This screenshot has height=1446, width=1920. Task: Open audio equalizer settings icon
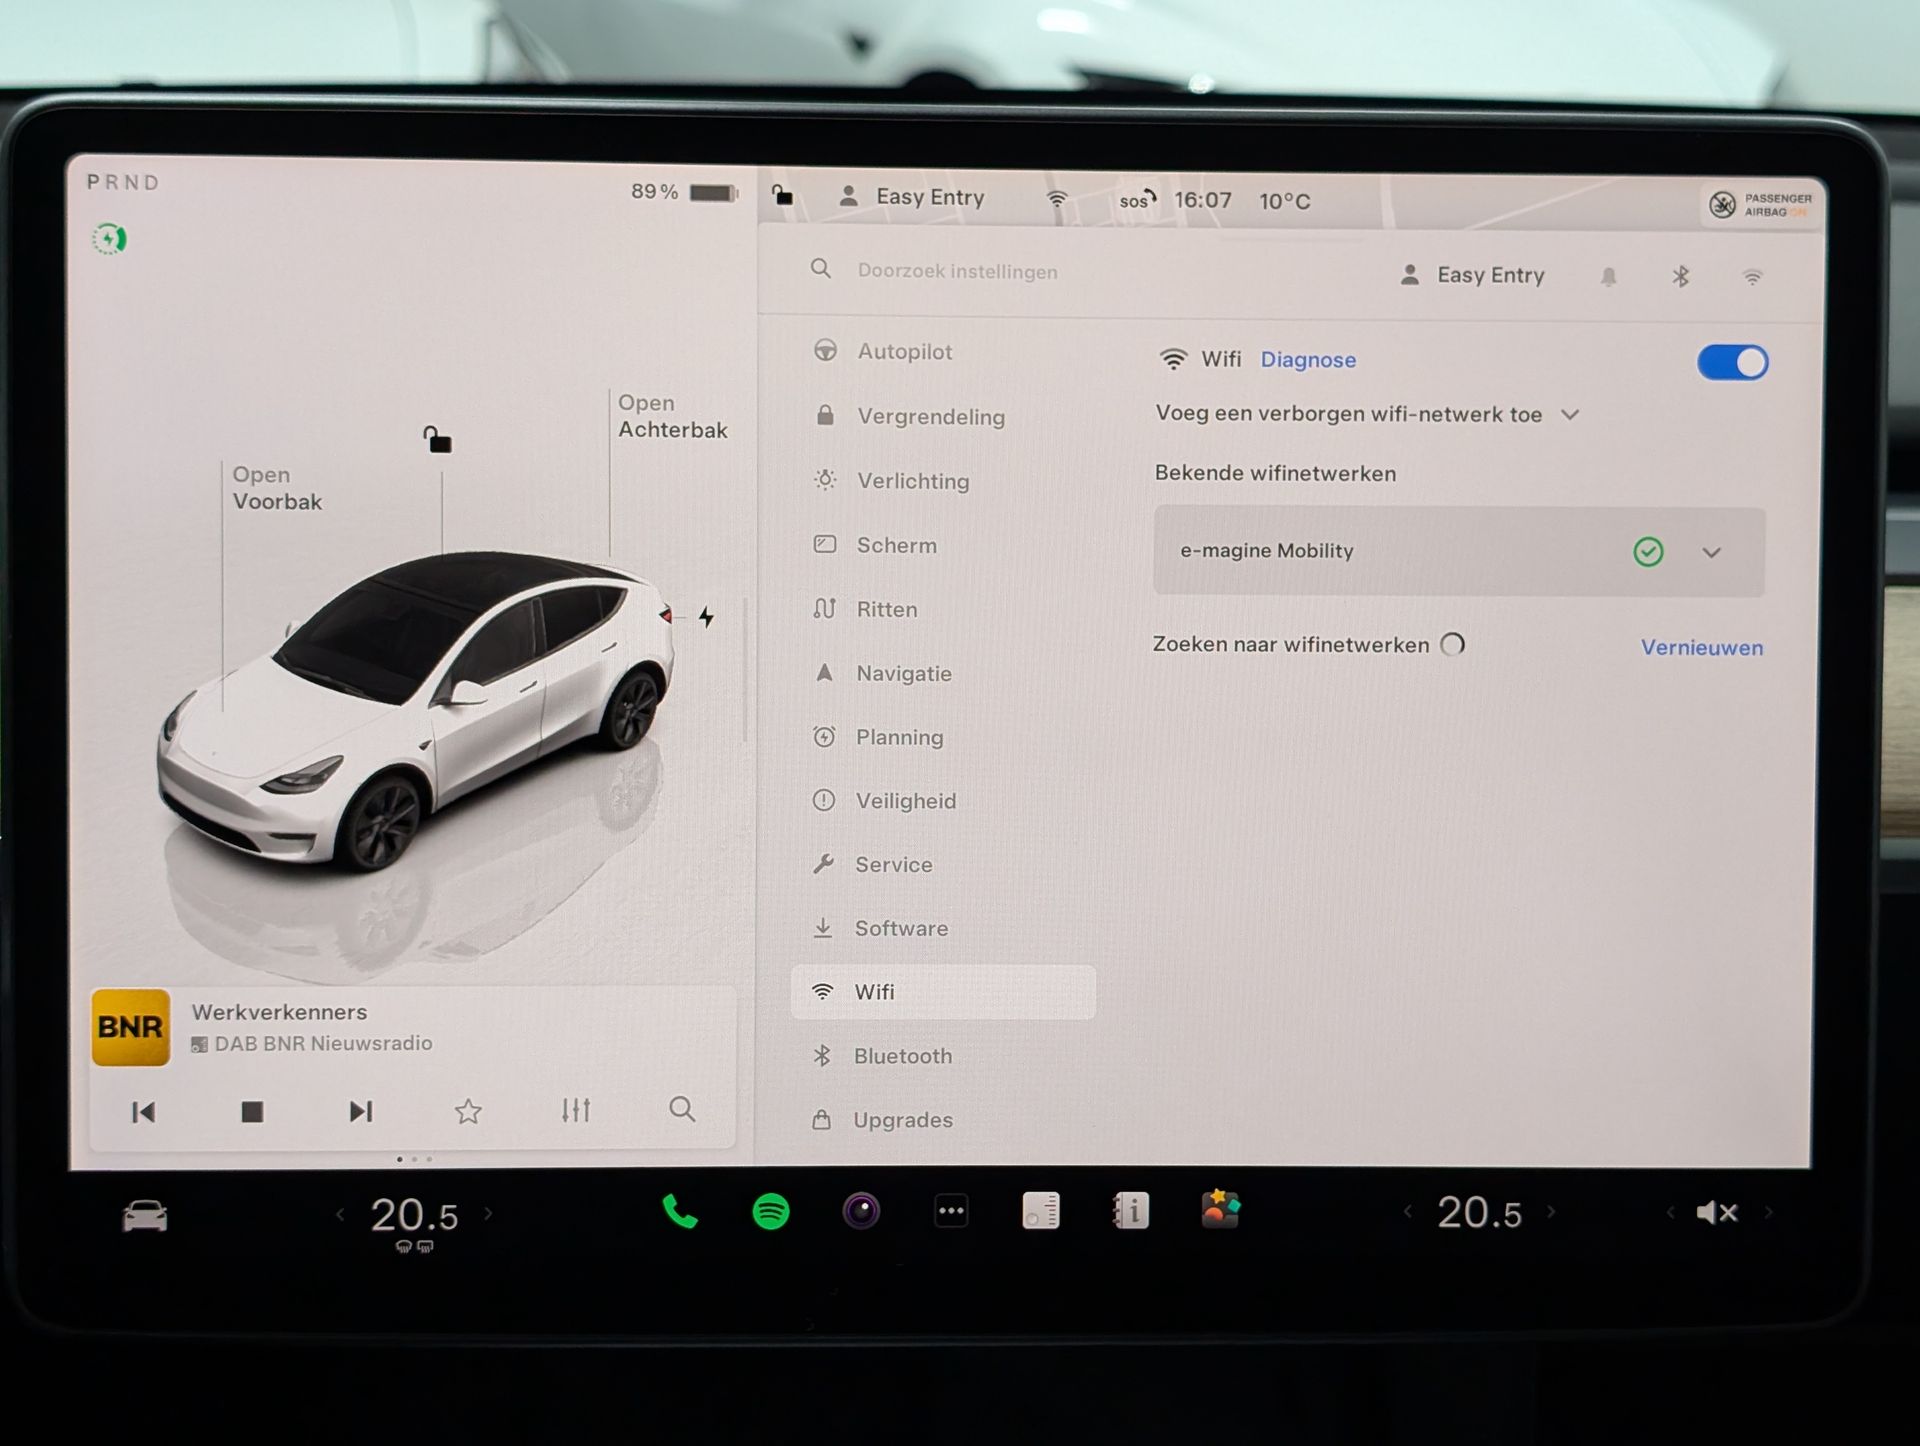click(575, 1110)
